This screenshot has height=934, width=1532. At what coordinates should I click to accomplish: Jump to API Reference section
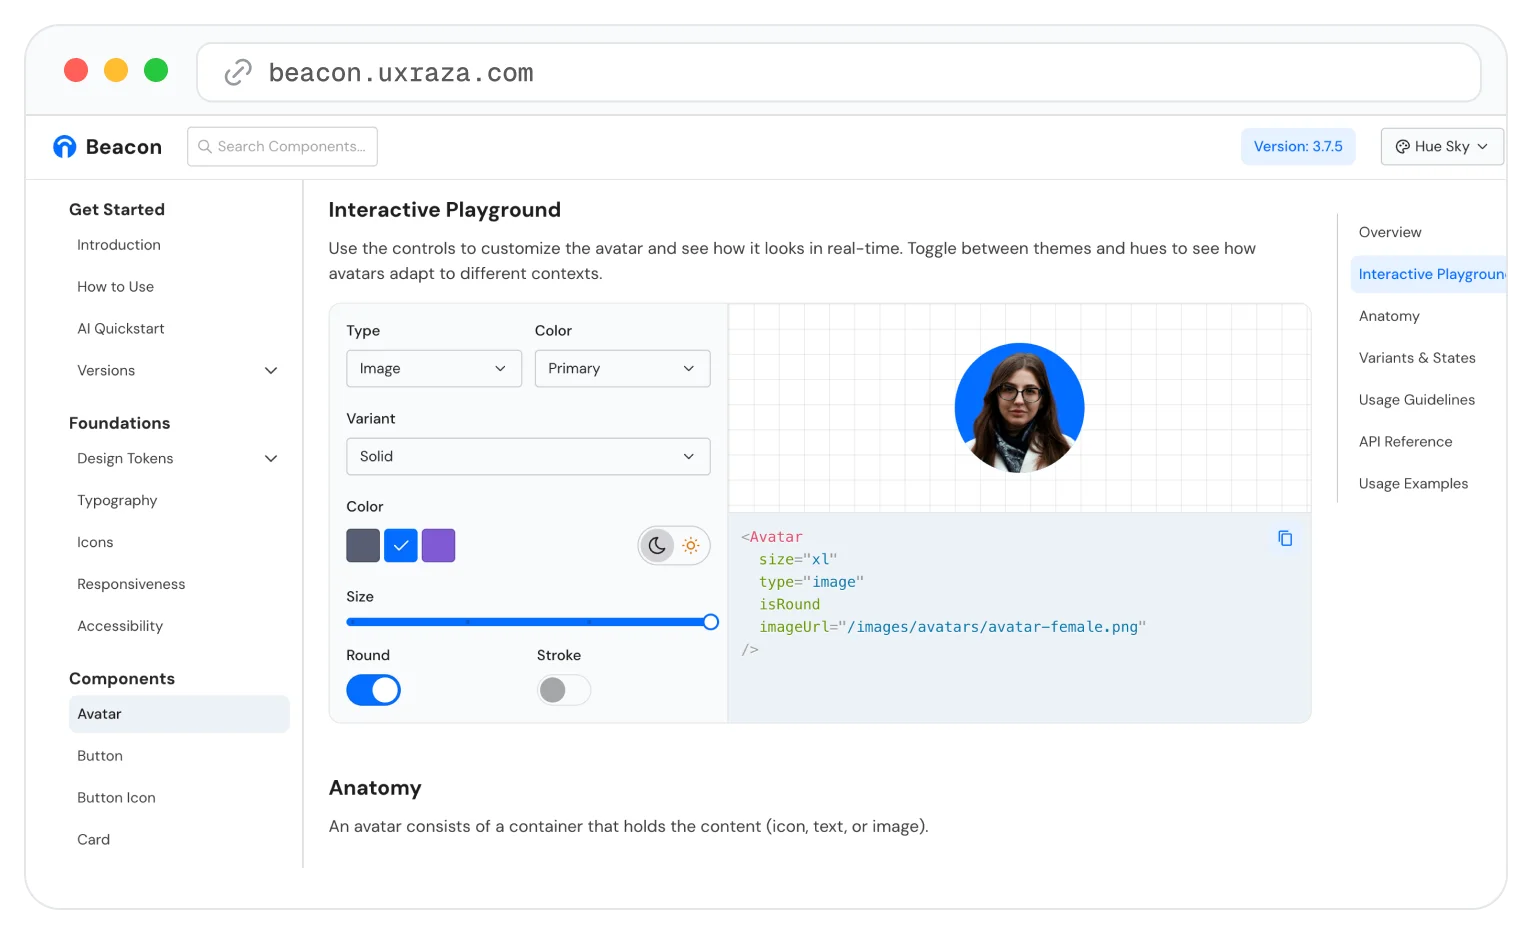click(x=1405, y=442)
